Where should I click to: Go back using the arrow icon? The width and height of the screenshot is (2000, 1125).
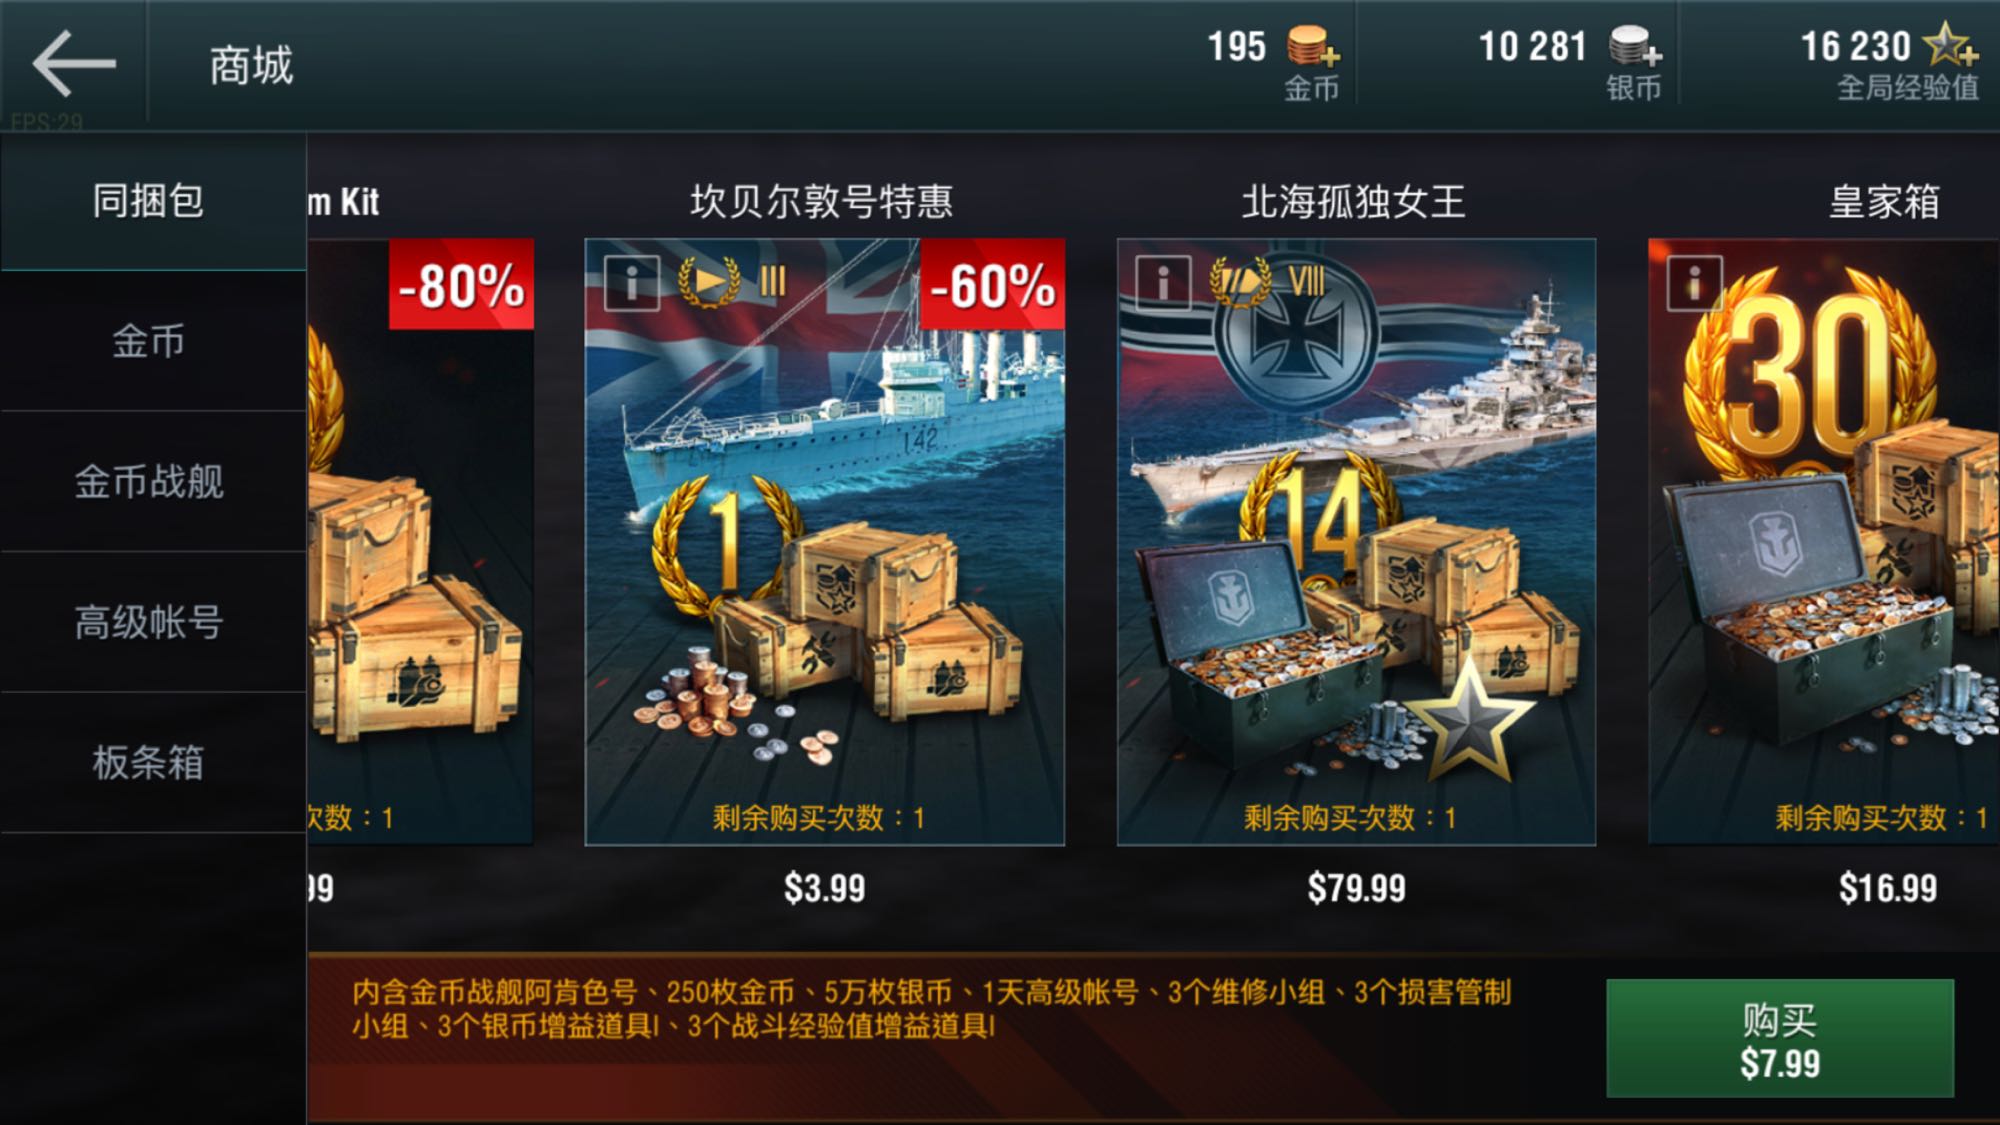pyautogui.click(x=74, y=64)
